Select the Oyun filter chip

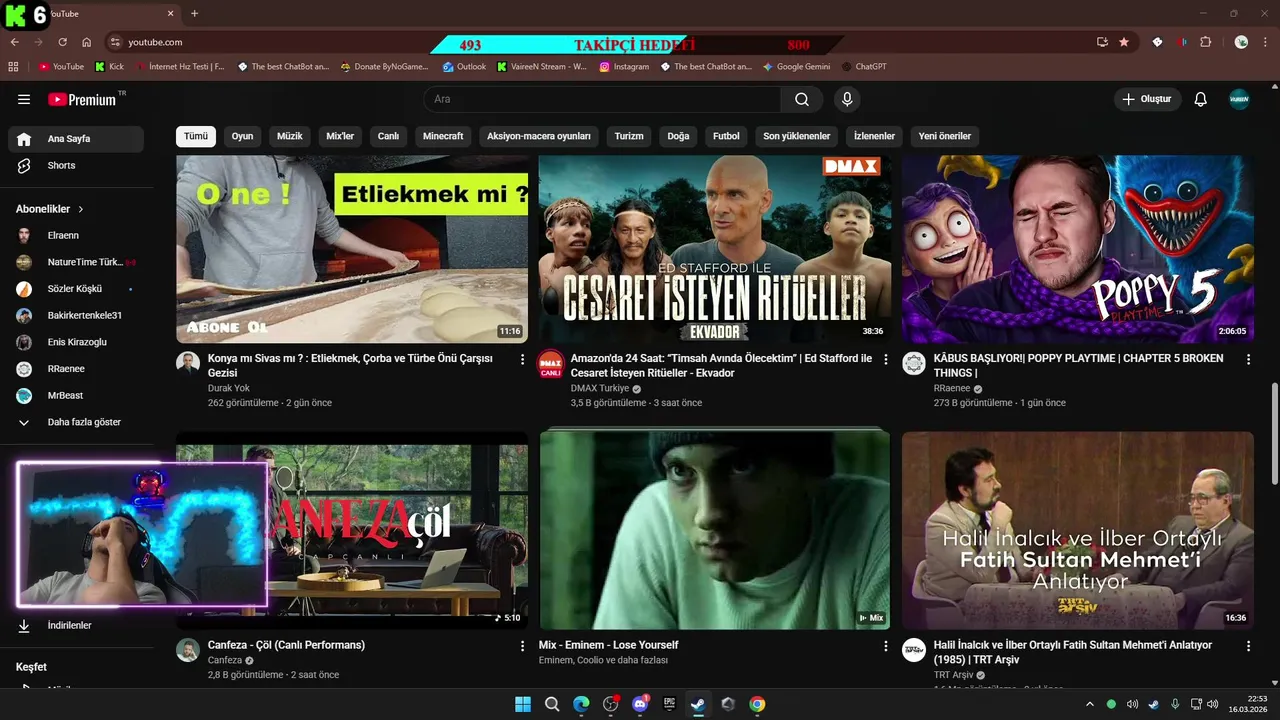coord(243,136)
